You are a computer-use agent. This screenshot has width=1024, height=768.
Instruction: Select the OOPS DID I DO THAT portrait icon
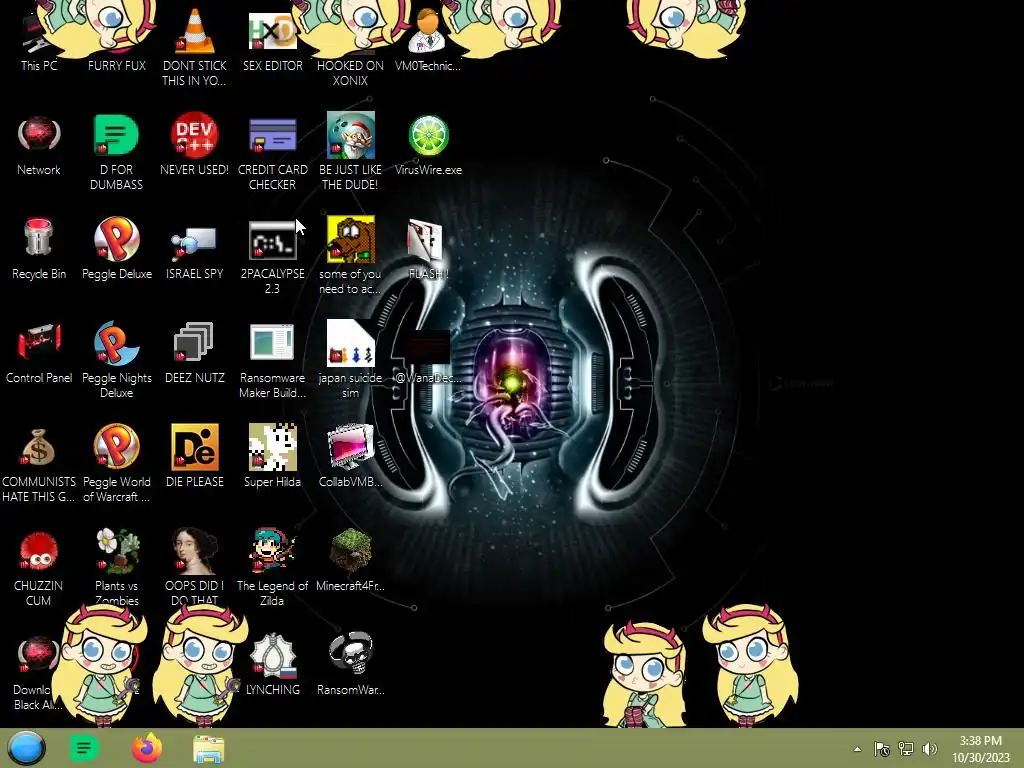point(194,567)
